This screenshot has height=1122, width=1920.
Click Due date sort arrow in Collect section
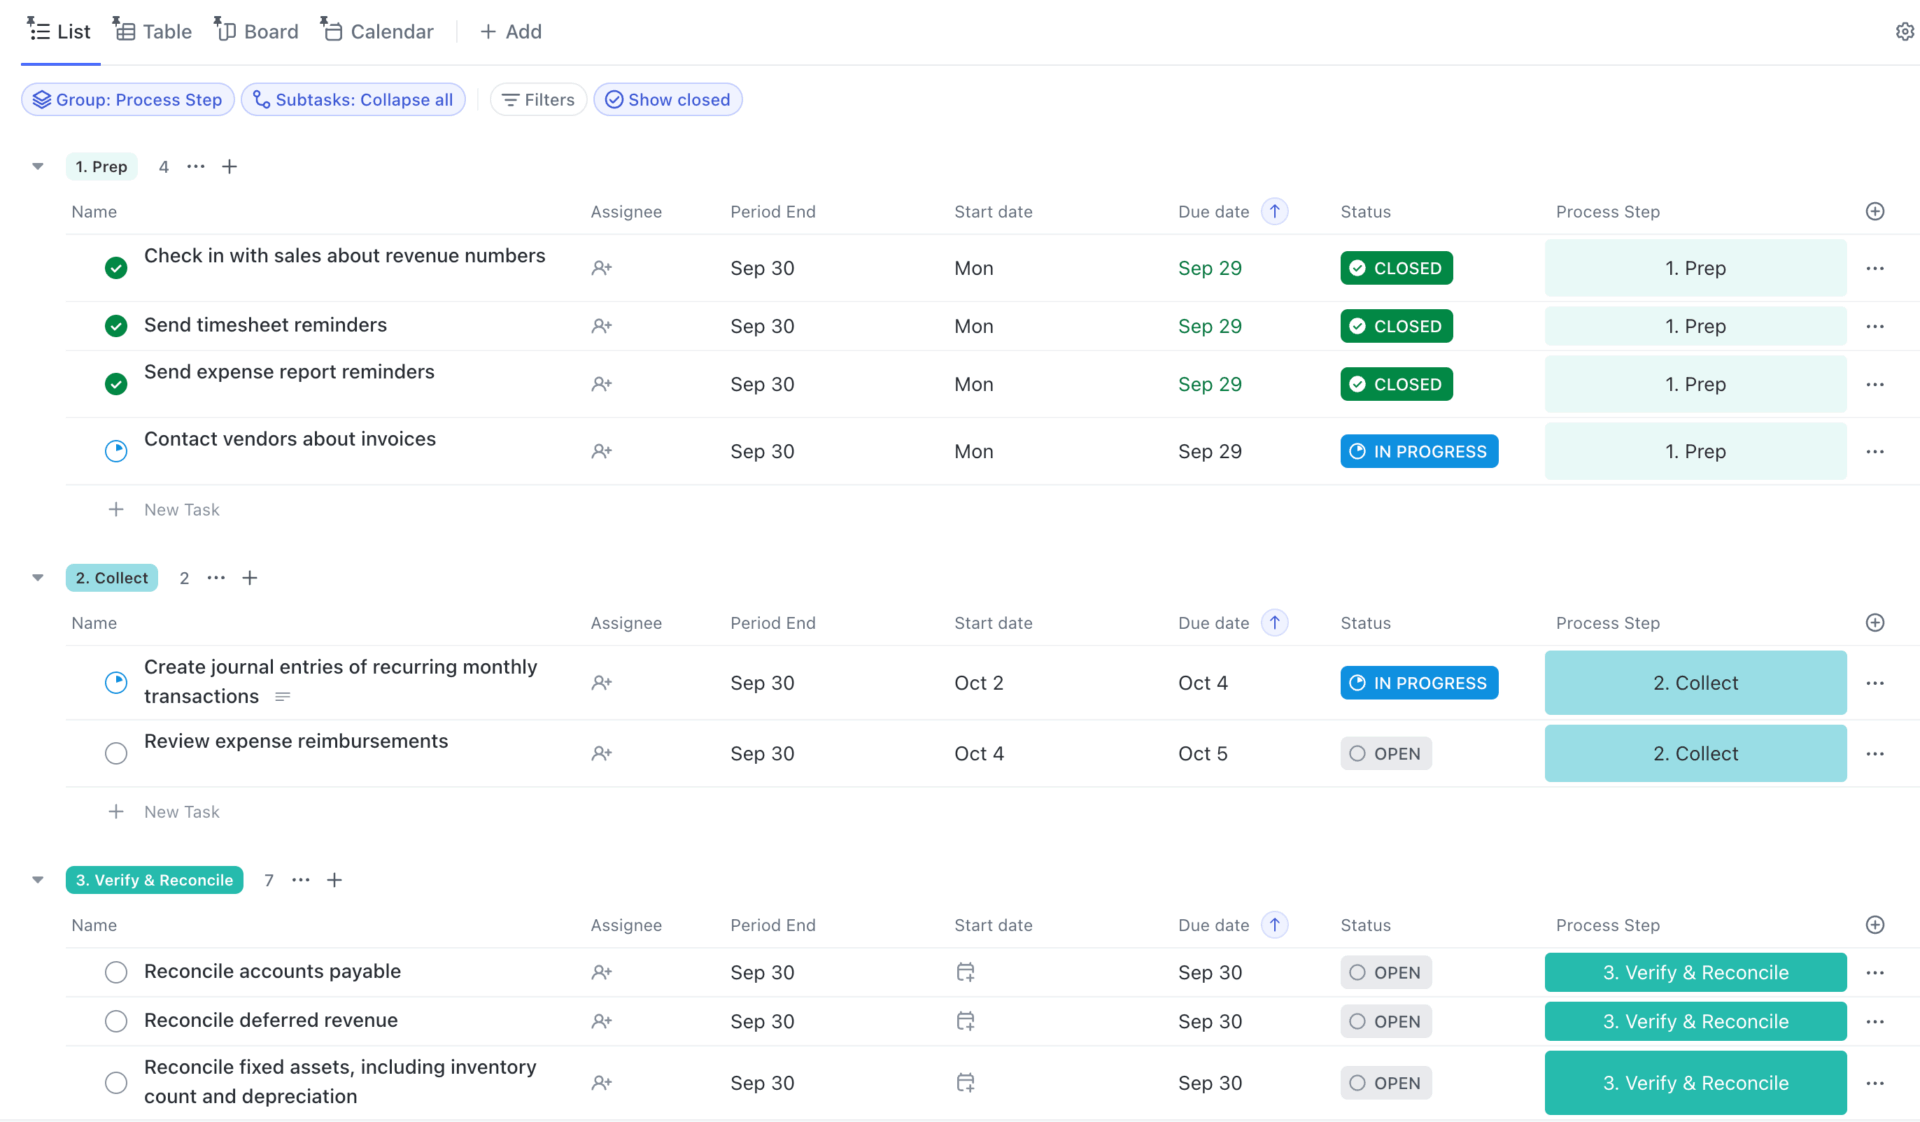1274,623
